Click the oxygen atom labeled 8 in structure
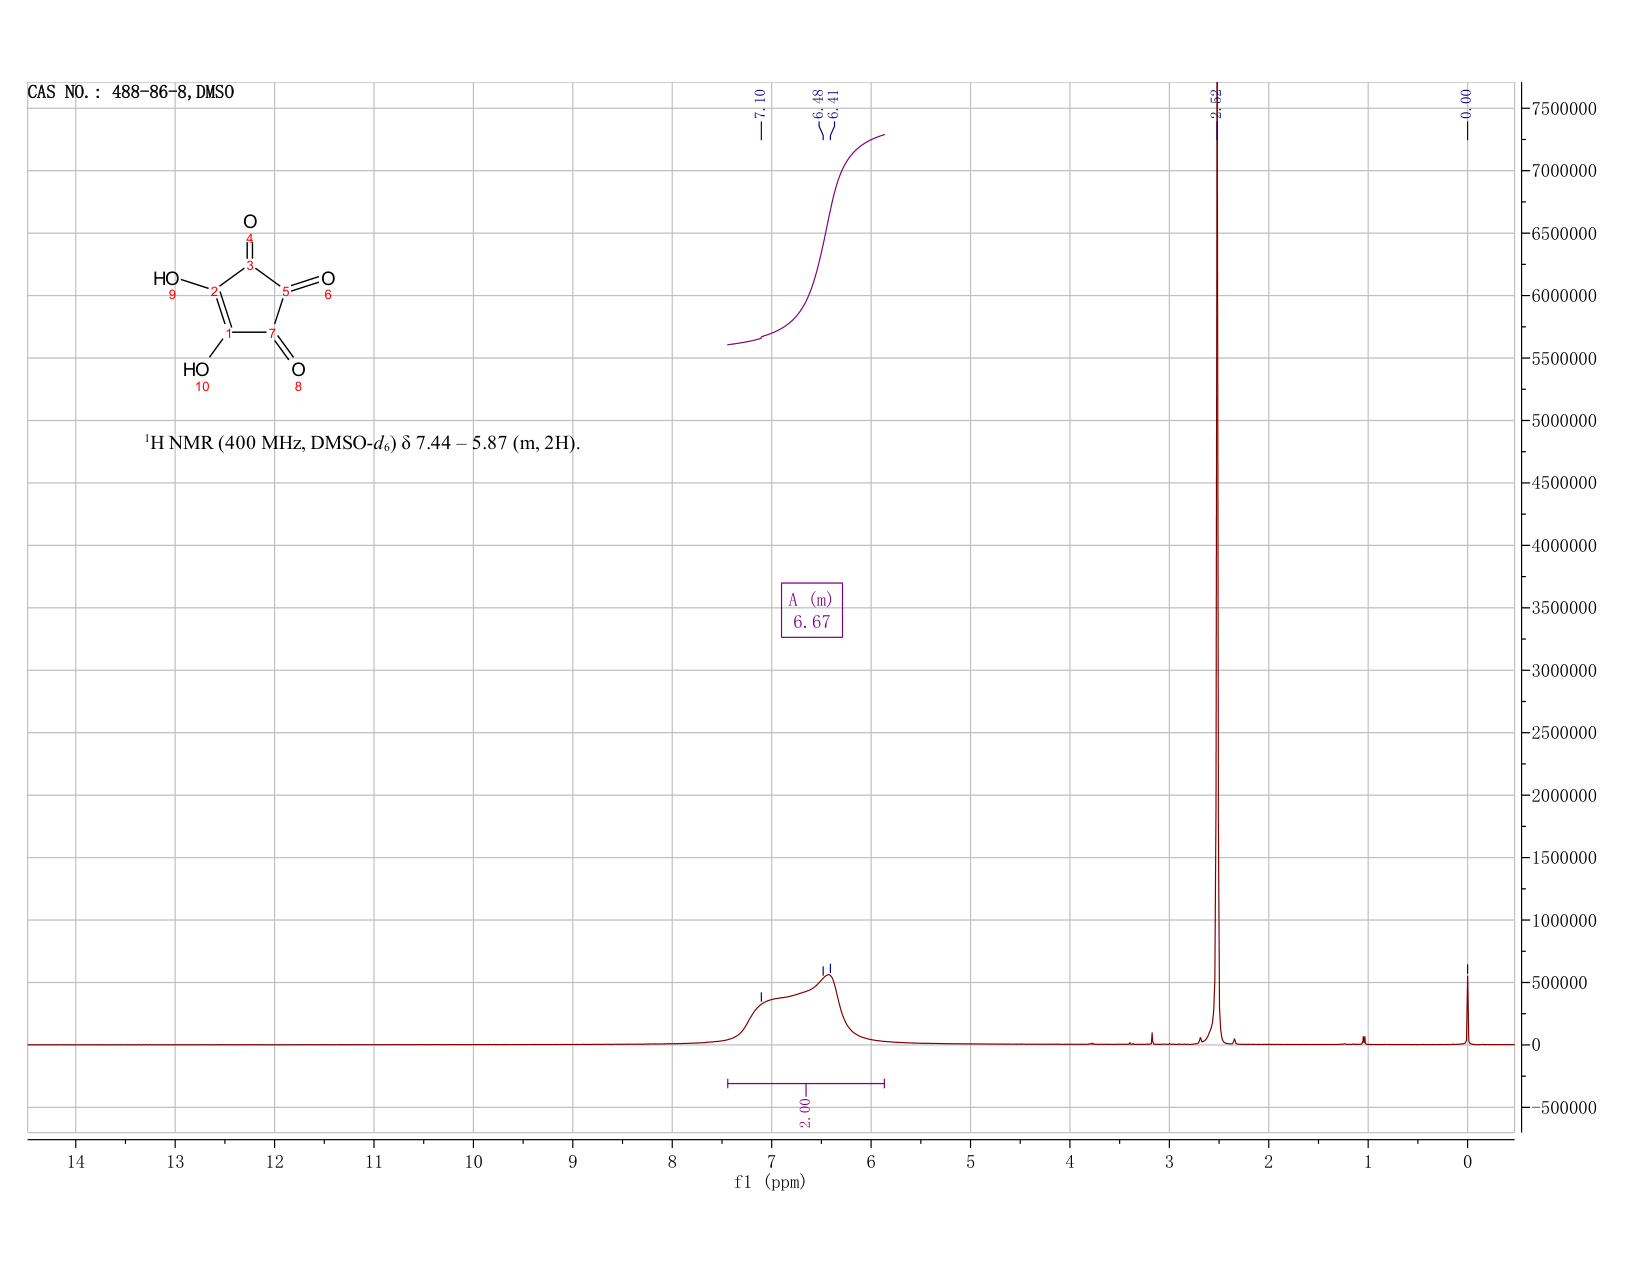 pyautogui.click(x=298, y=370)
